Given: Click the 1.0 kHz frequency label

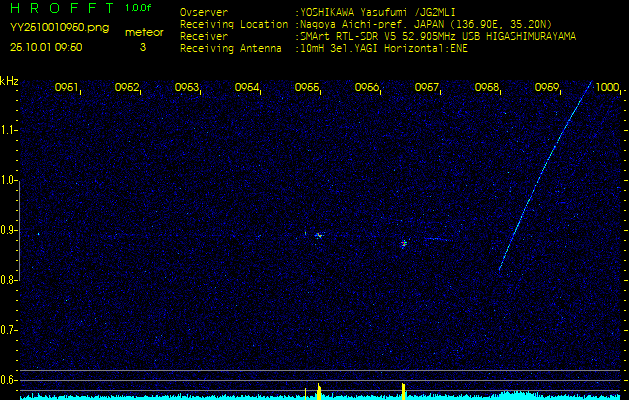Looking at the screenshot, I should [7, 181].
